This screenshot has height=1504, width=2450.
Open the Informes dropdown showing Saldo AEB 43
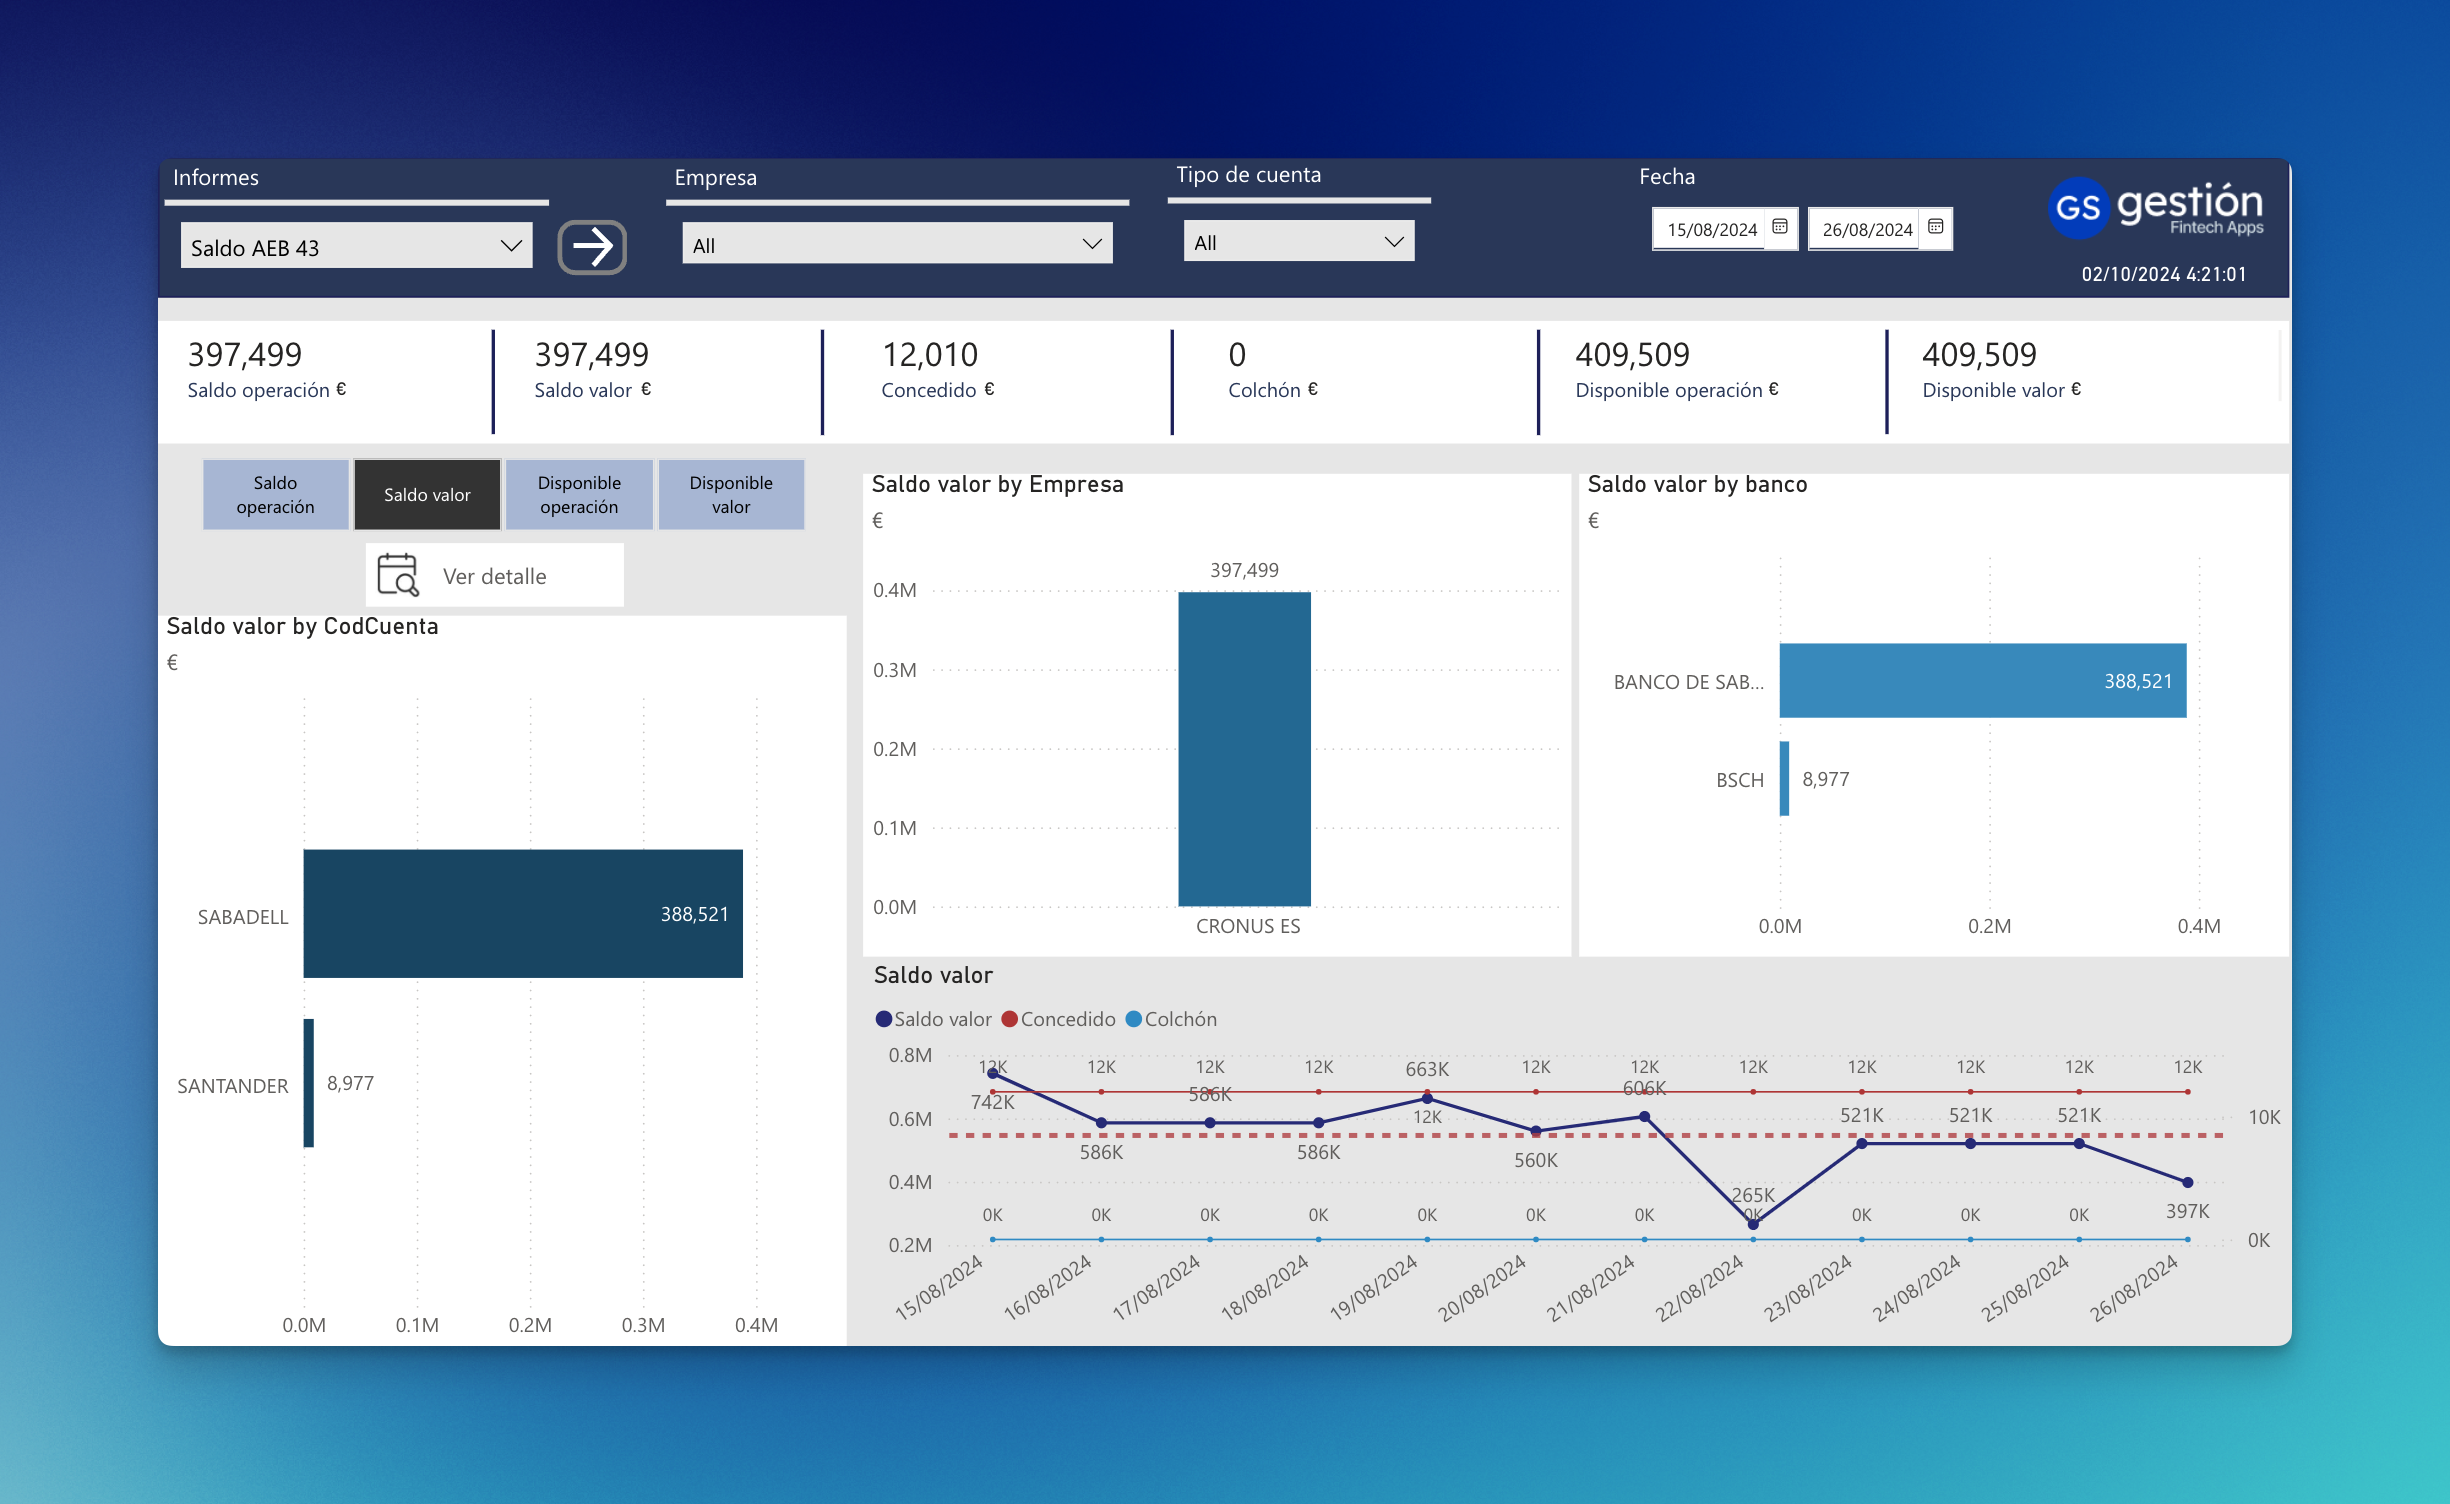click(356, 246)
